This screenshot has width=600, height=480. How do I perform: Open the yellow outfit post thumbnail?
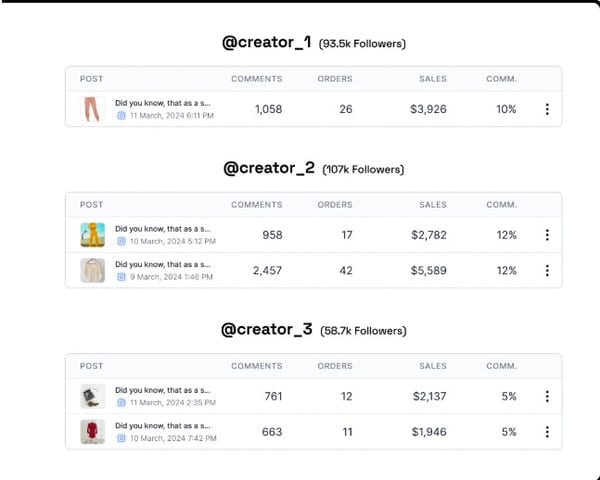coord(92,235)
